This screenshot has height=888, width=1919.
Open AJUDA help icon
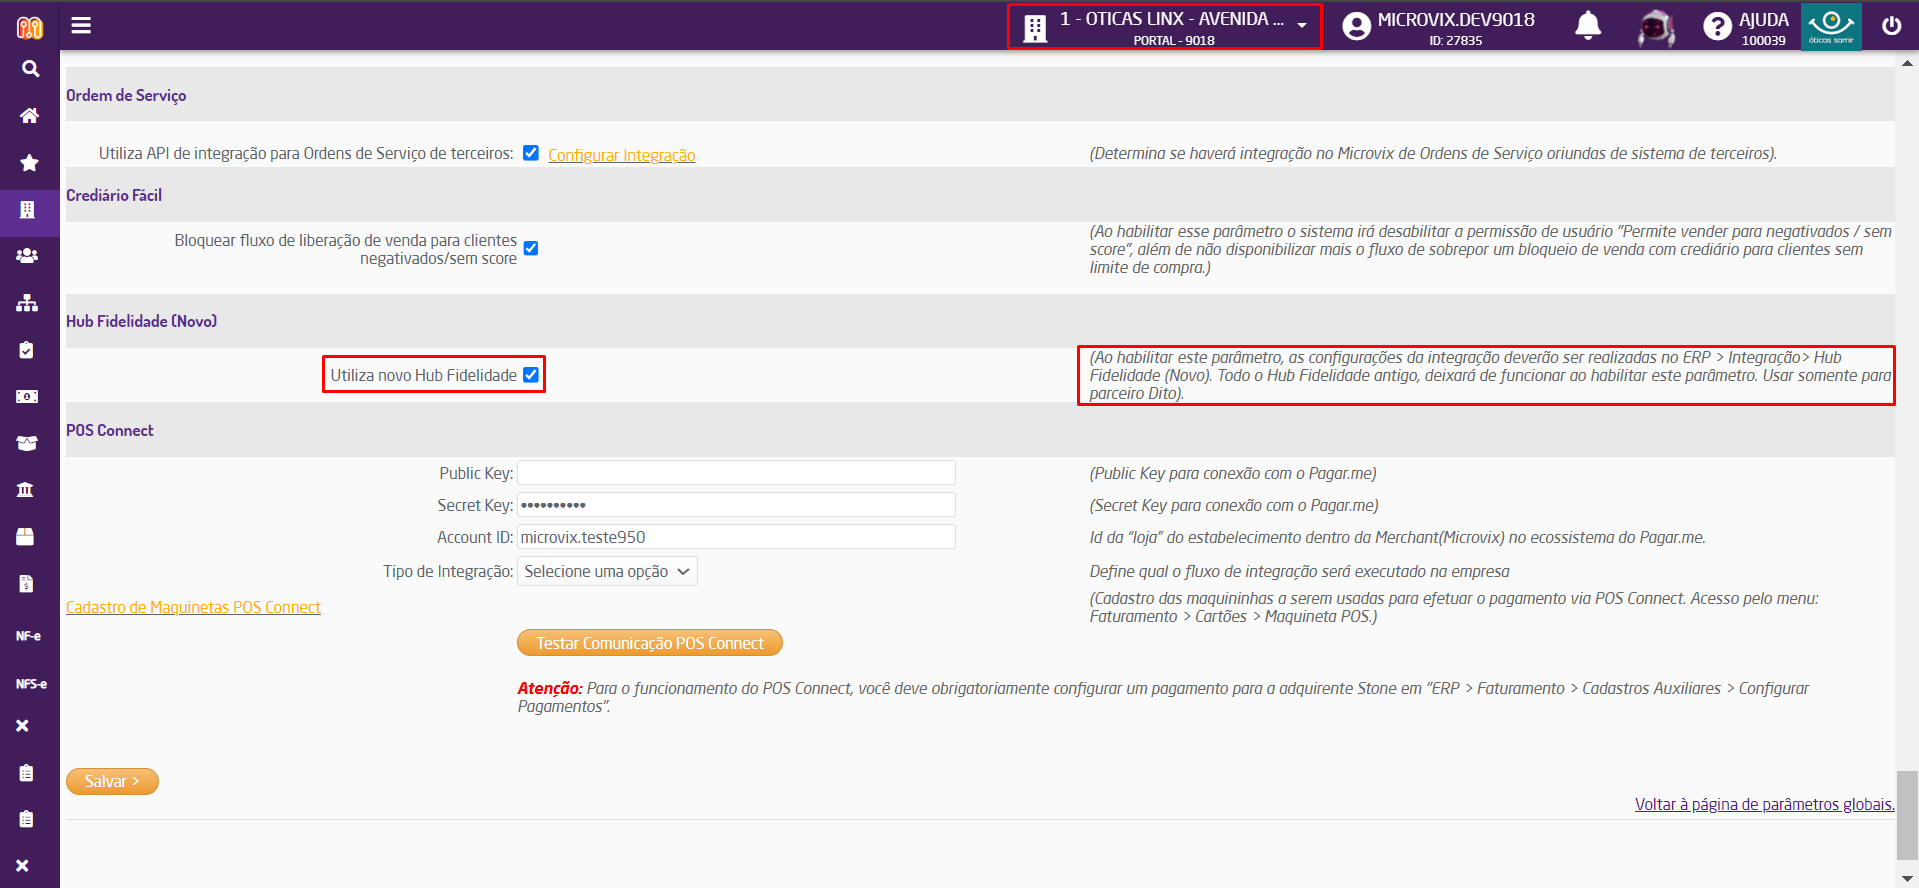(1717, 26)
